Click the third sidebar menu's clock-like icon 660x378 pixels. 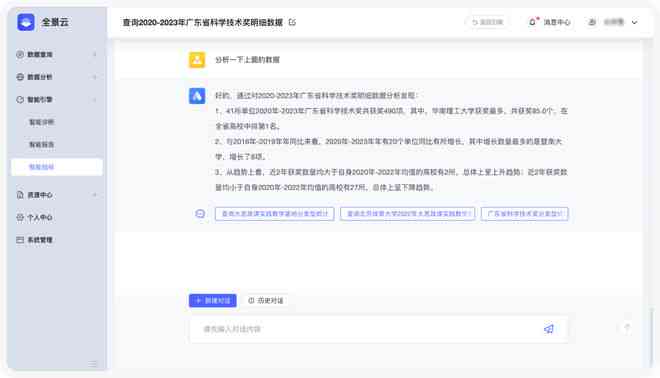pyautogui.click(x=20, y=99)
